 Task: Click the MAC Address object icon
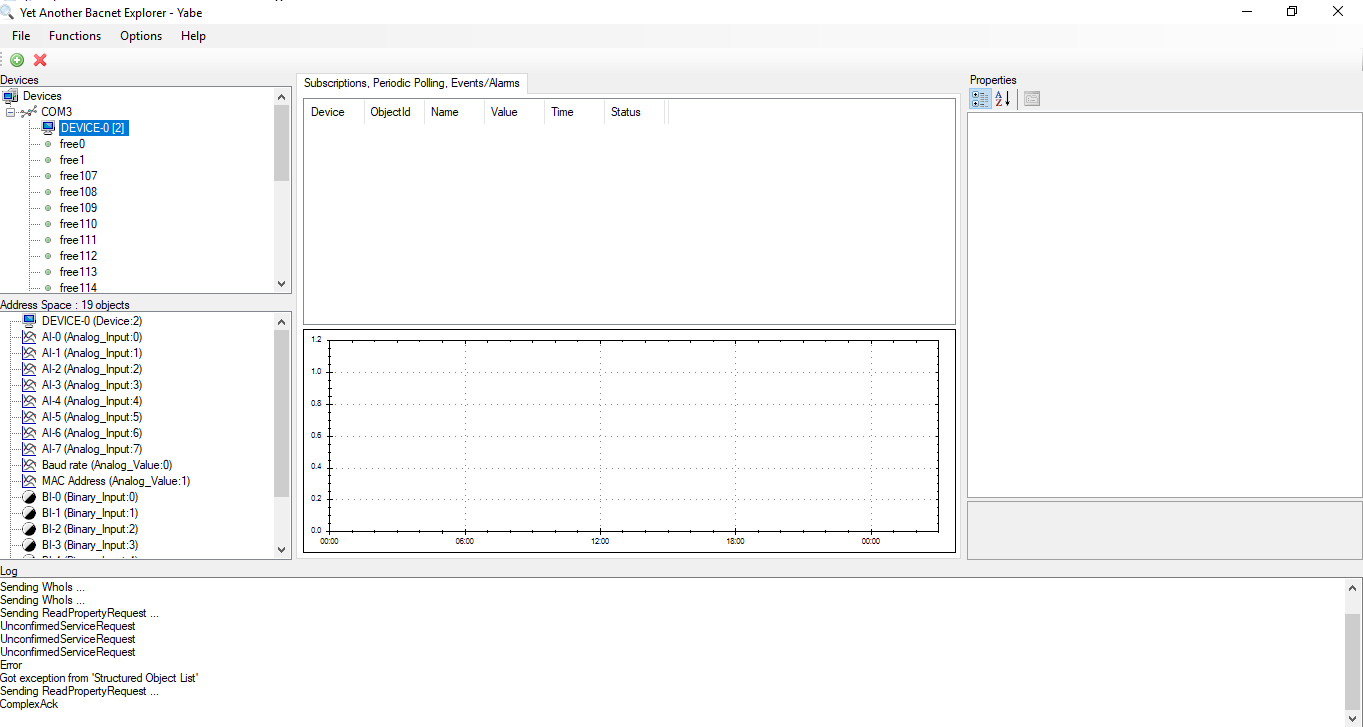click(x=28, y=481)
